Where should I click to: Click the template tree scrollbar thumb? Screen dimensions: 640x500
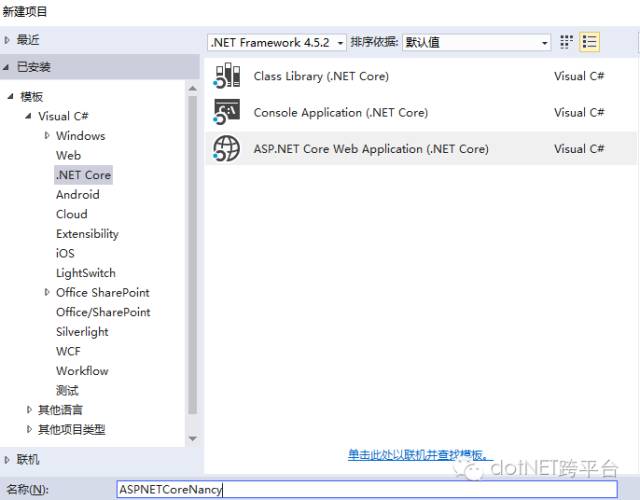[x=193, y=255]
